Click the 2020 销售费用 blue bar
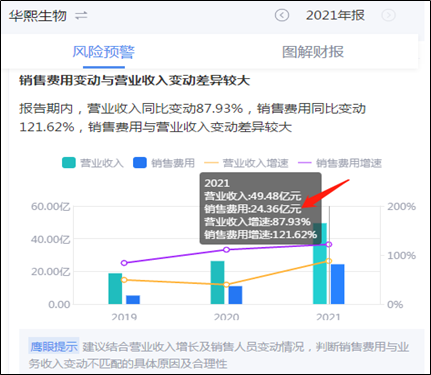 (235, 295)
